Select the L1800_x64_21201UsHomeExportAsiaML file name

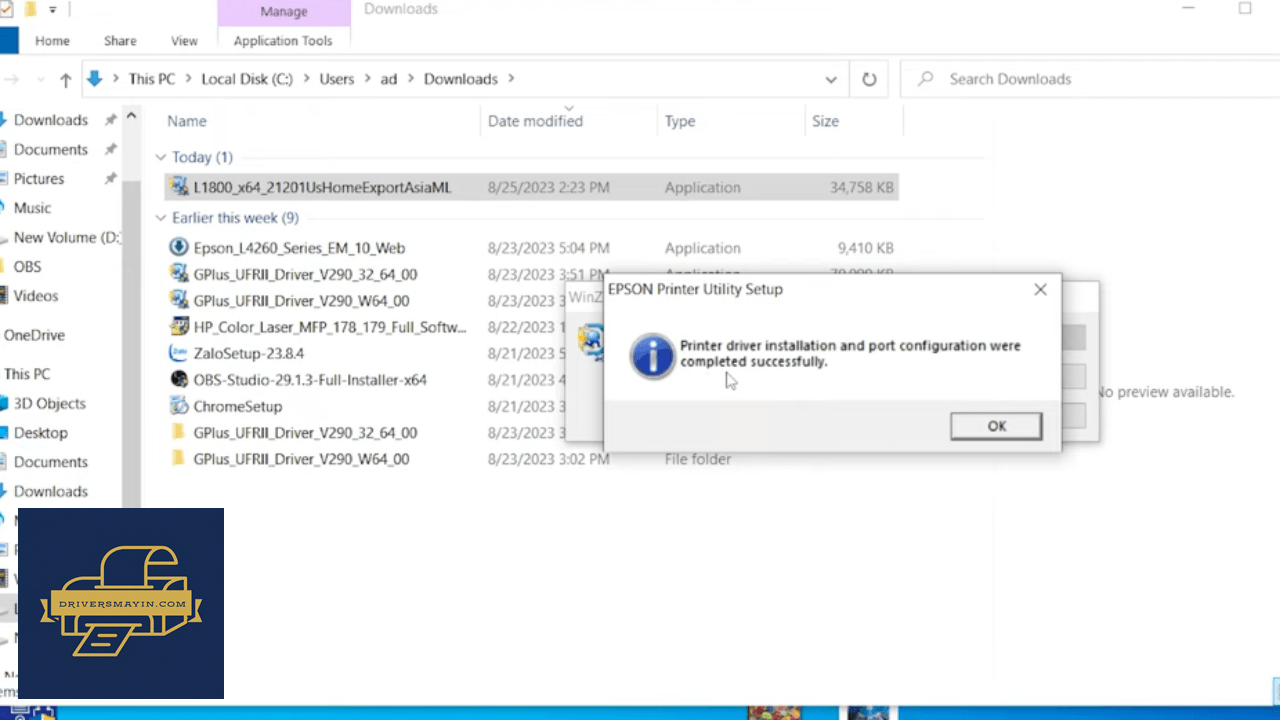322,187
